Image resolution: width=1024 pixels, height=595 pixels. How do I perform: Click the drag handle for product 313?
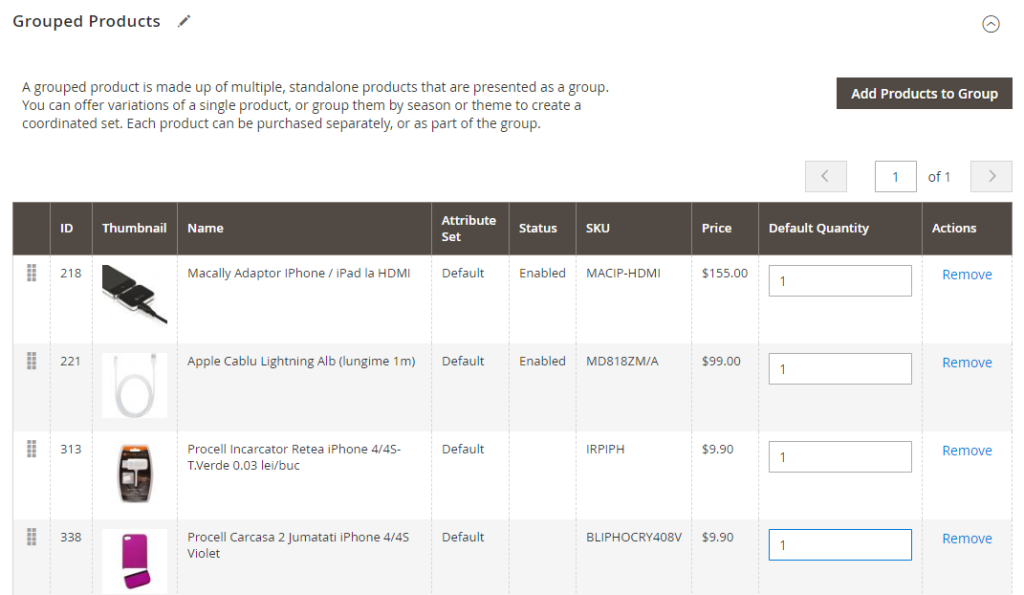(31, 449)
